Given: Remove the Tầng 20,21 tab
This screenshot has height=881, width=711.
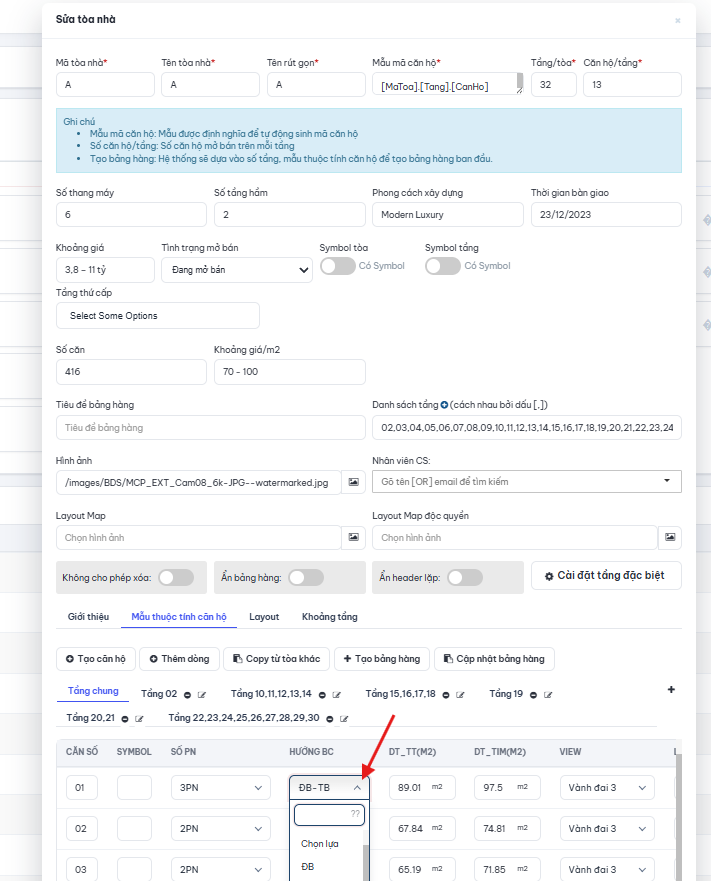Looking at the screenshot, I should (125, 719).
